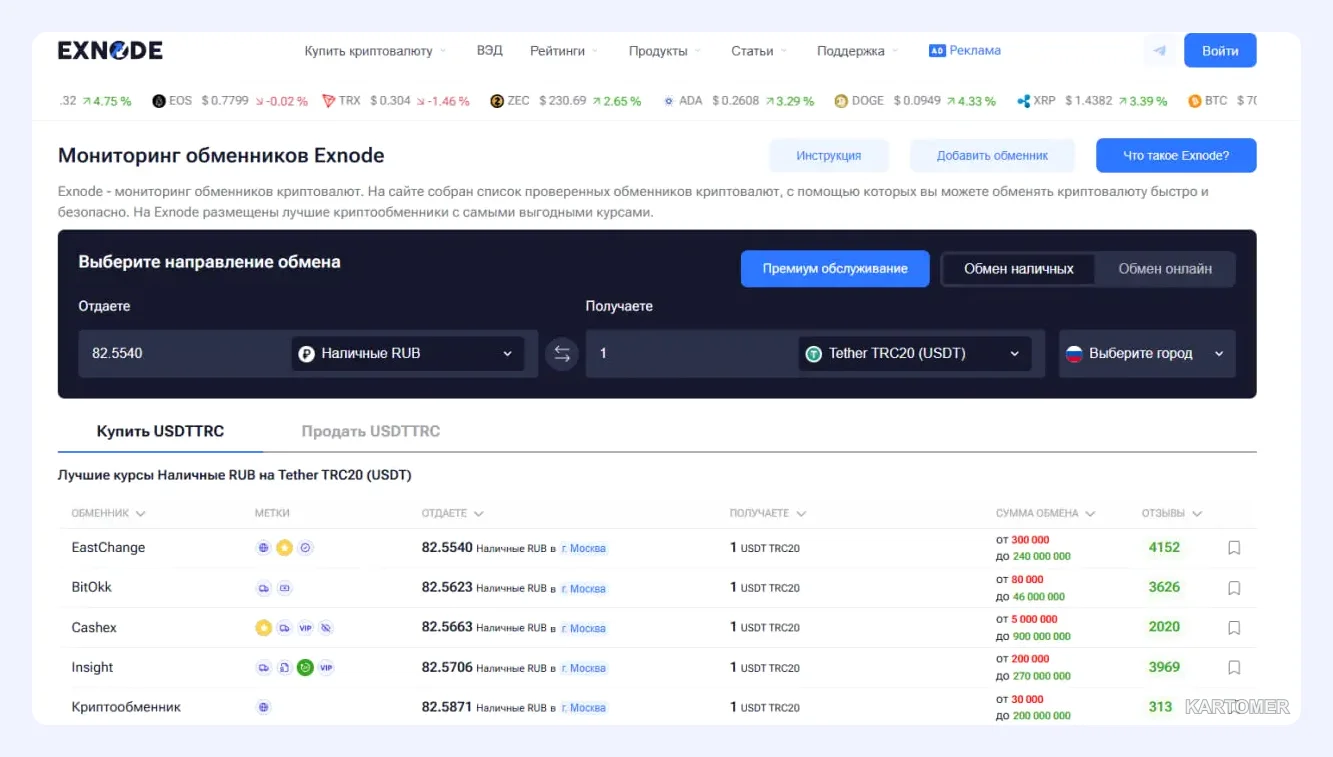
Task: Switch to Обмен онлайн mode
Action: [1165, 269]
